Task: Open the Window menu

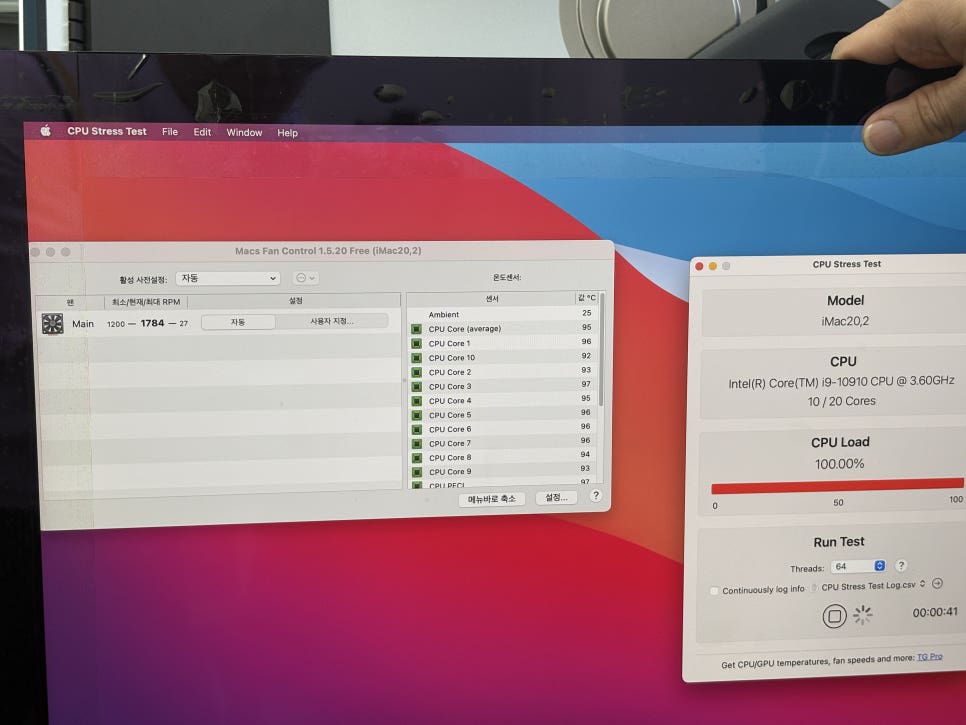Action: pos(244,132)
